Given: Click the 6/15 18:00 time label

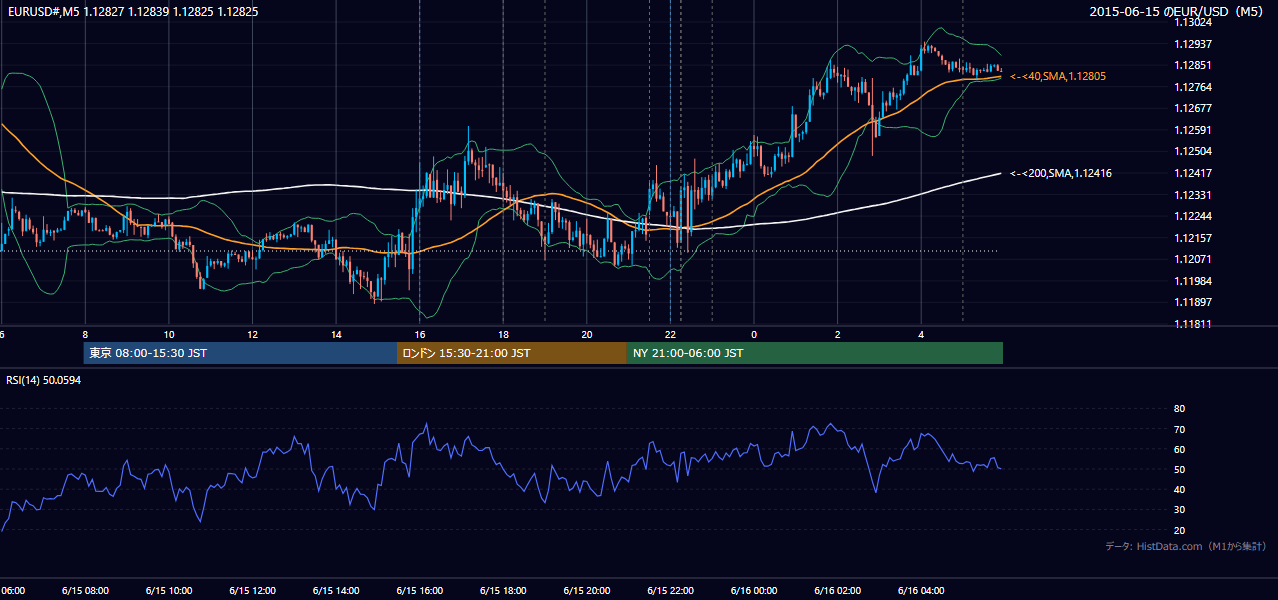Looking at the screenshot, I should pyautogui.click(x=503, y=590).
